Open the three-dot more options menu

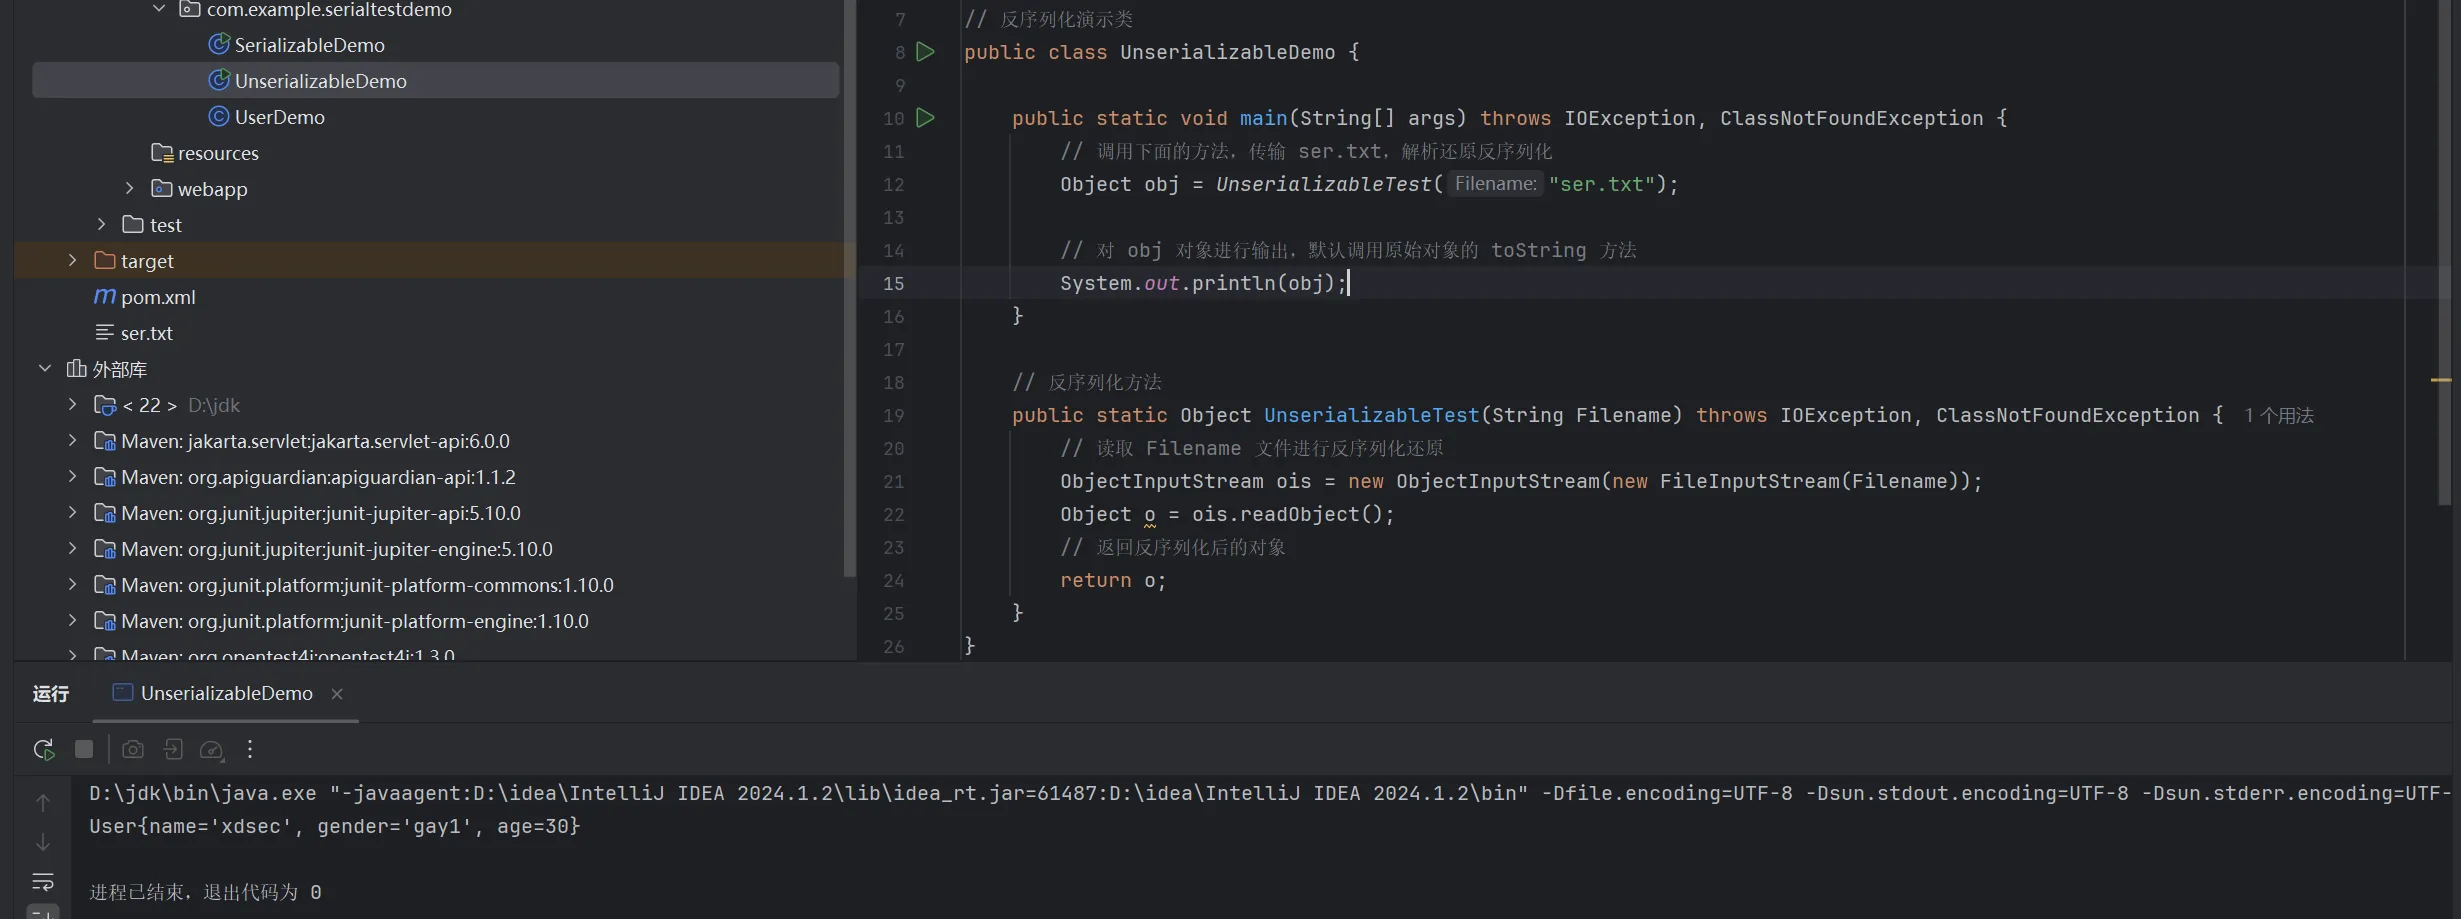(x=250, y=749)
